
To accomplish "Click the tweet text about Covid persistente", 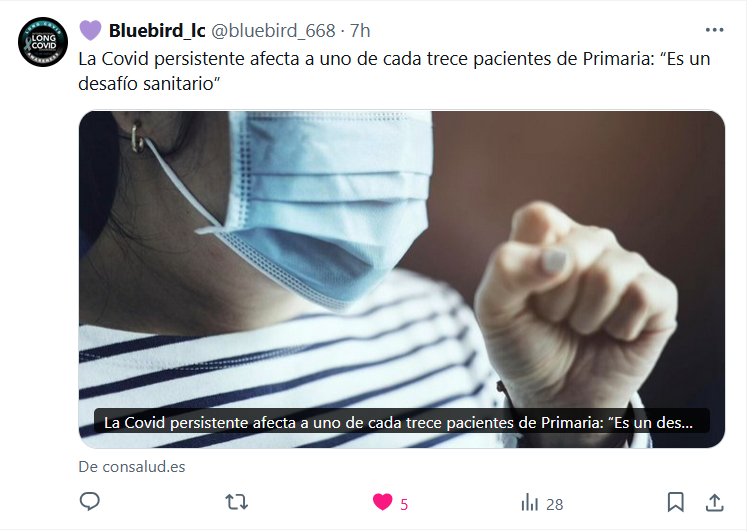I will (394, 71).
